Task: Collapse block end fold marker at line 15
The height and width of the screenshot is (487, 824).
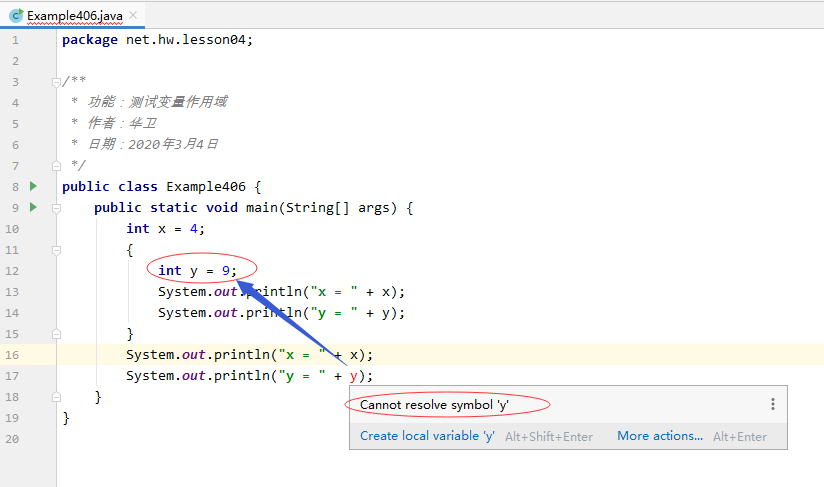Action: (x=56, y=334)
